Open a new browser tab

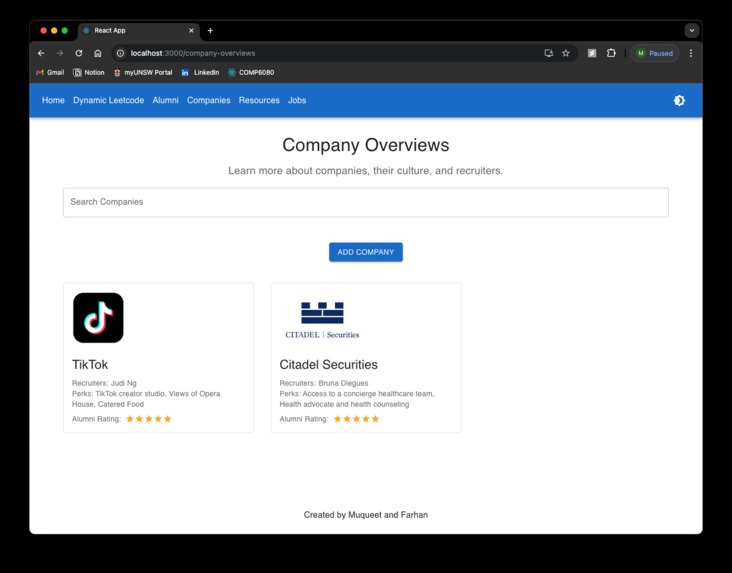pyautogui.click(x=210, y=30)
